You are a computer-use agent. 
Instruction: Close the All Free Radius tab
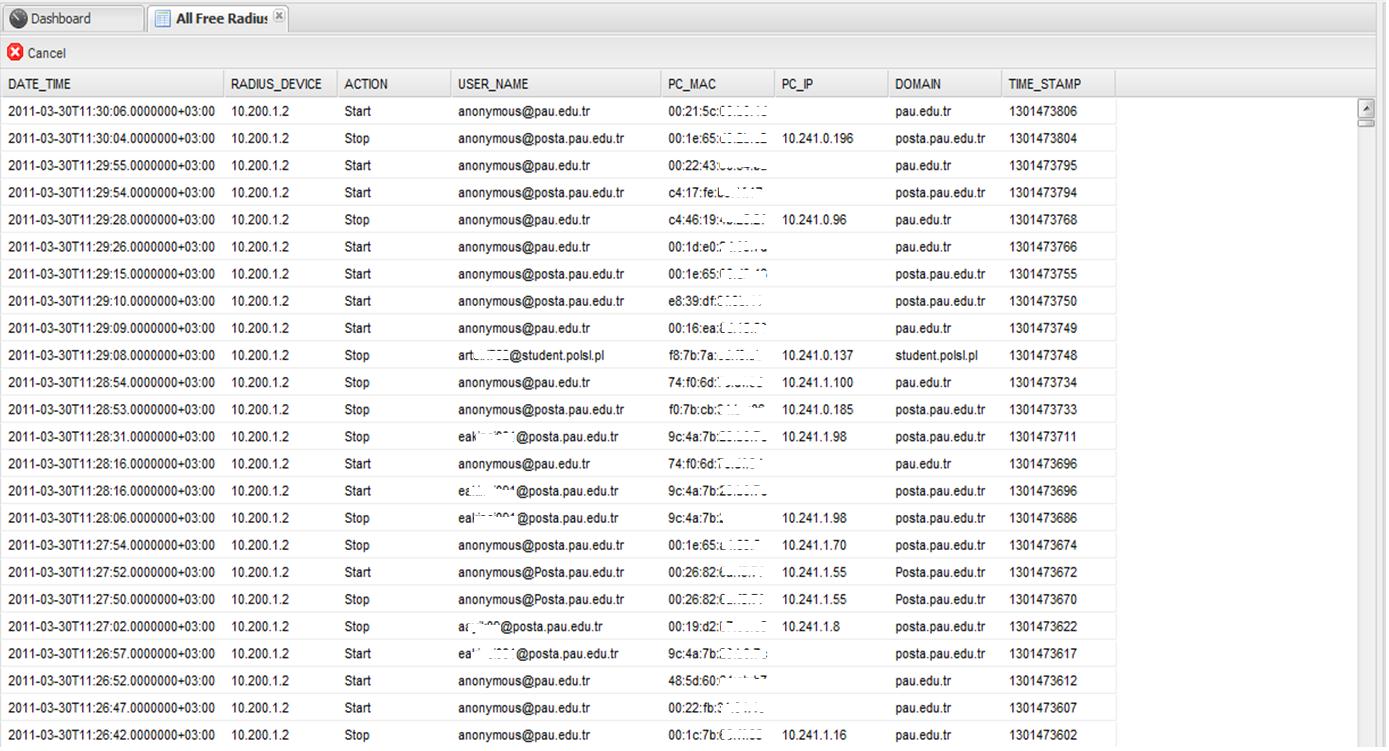point(279,15)
